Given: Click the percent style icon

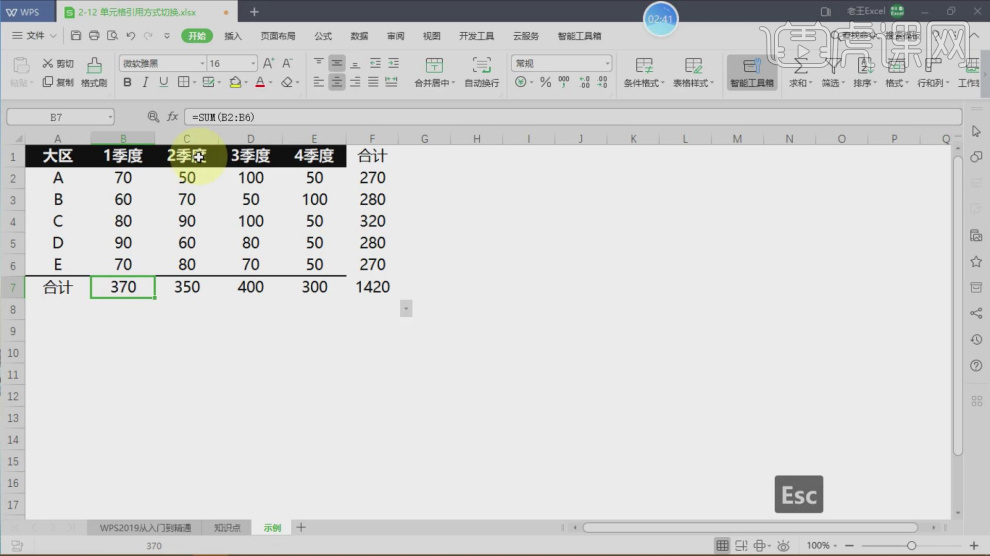Looking at the screenshot, I should 546,83.
